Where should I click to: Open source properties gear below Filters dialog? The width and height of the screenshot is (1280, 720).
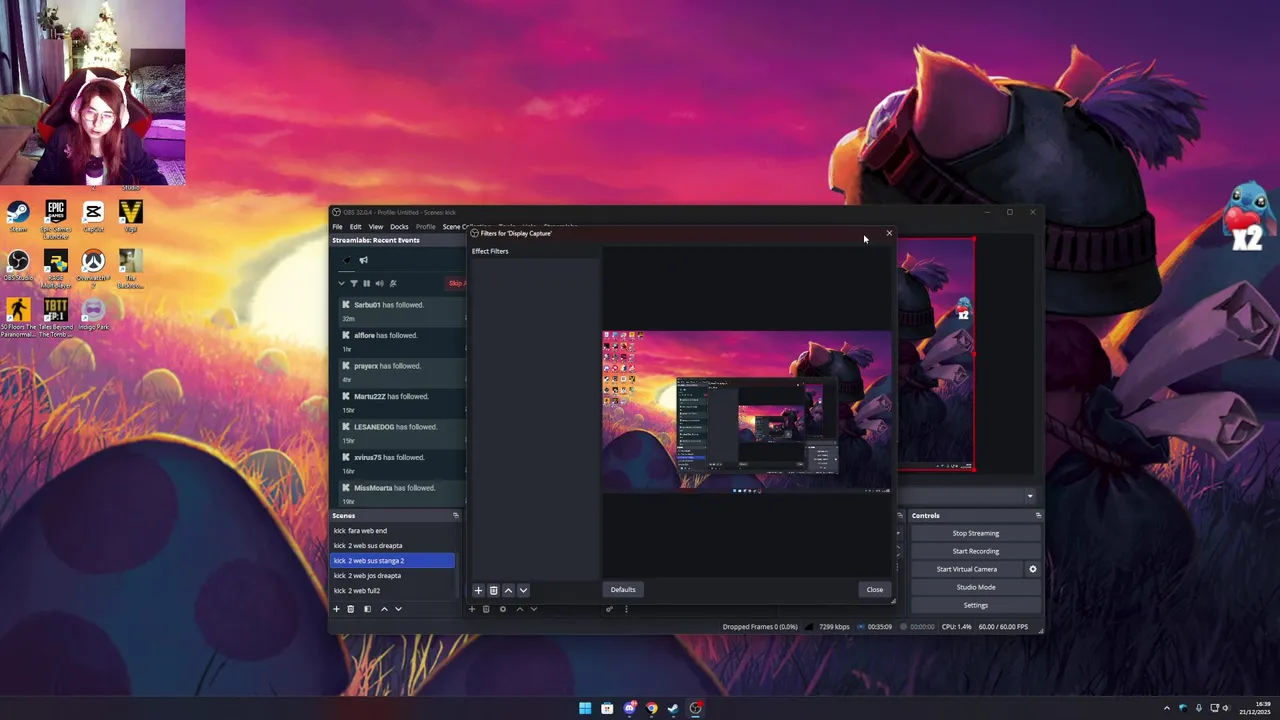[503, 609]
